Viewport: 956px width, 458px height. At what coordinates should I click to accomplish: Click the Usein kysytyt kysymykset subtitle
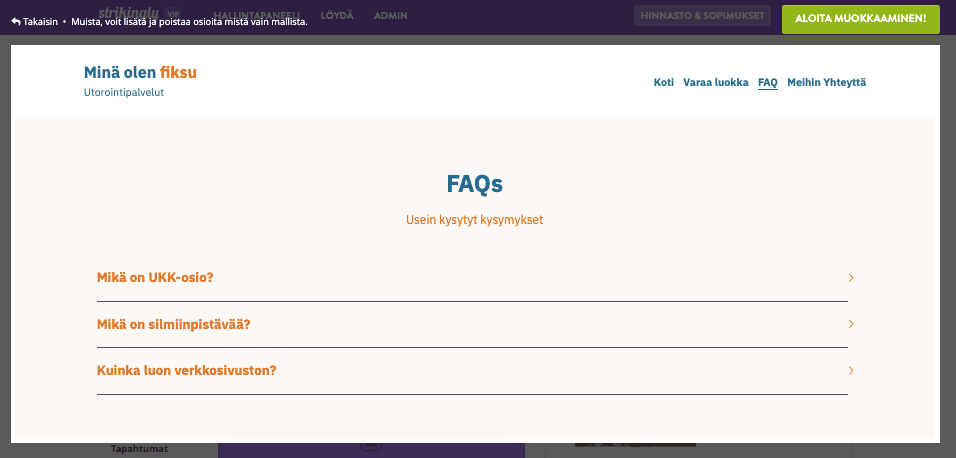click(474, 220)
